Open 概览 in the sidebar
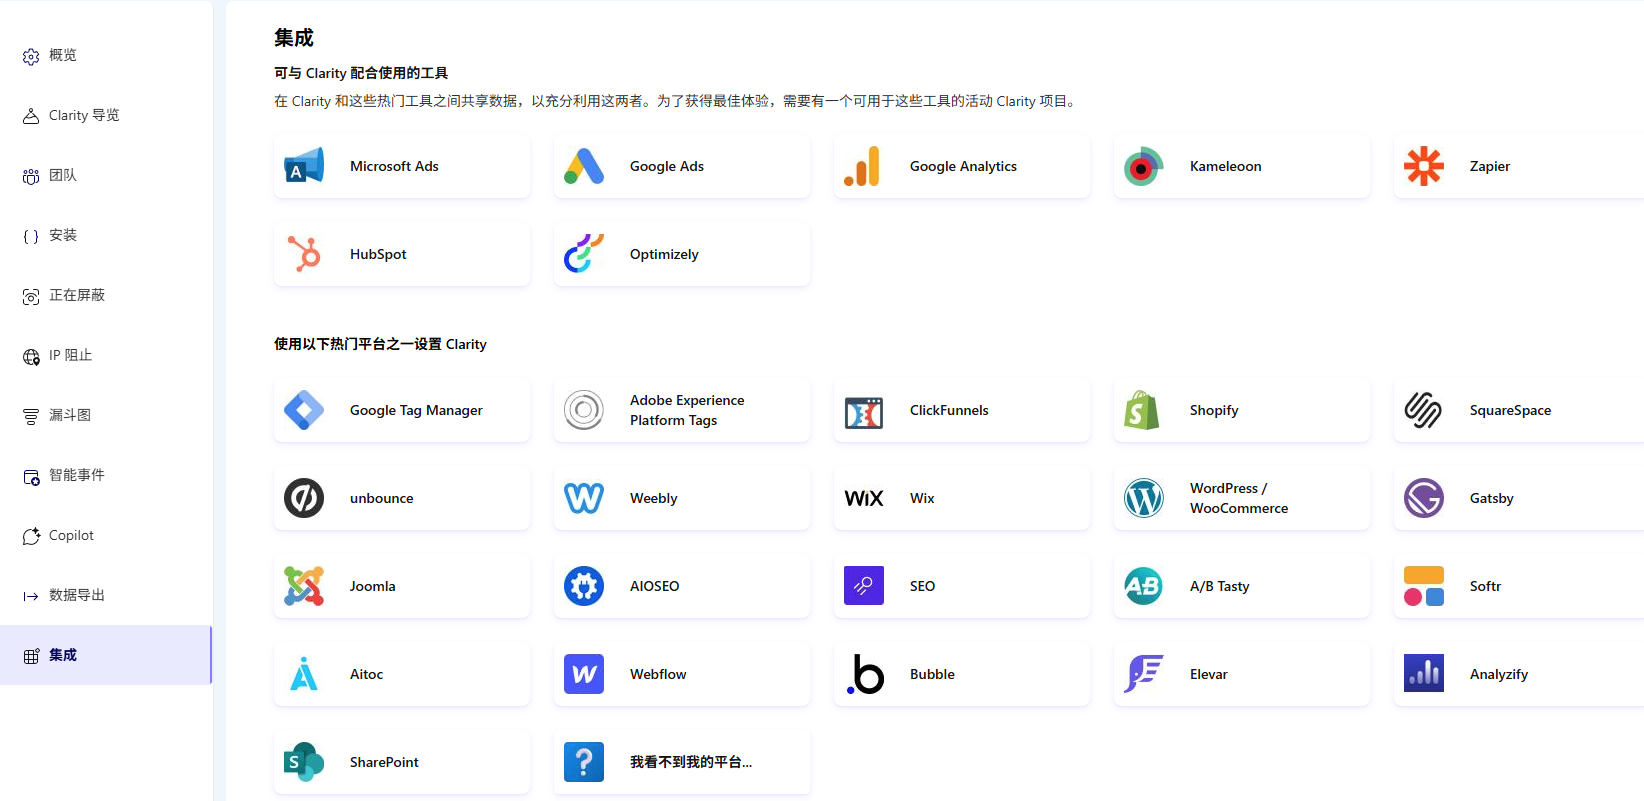 click(x=106, y=55)
